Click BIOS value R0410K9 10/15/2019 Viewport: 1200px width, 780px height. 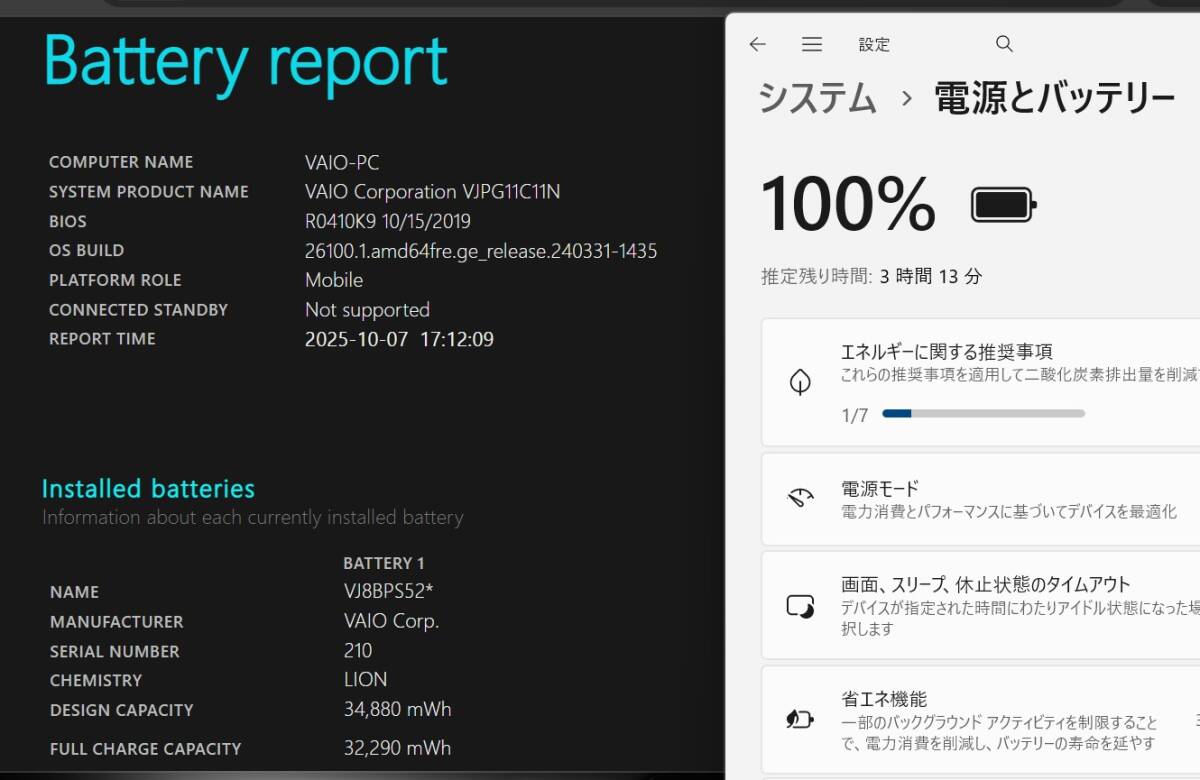click(x=387, y=221)
